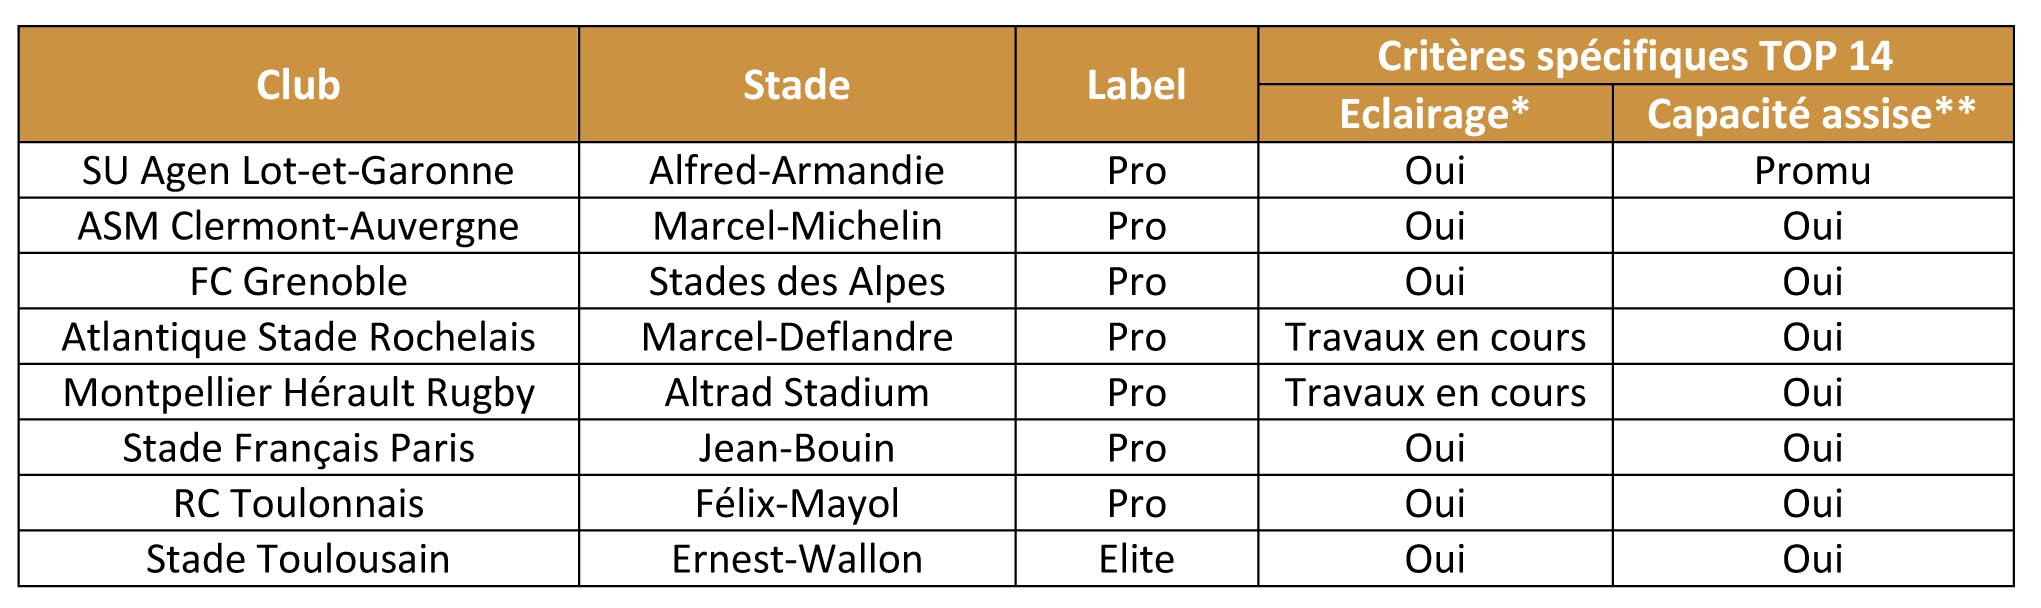This screenshot has width=2041, height=608.
Task: Select the Eclairage* sub-header
Action: 1434,114
